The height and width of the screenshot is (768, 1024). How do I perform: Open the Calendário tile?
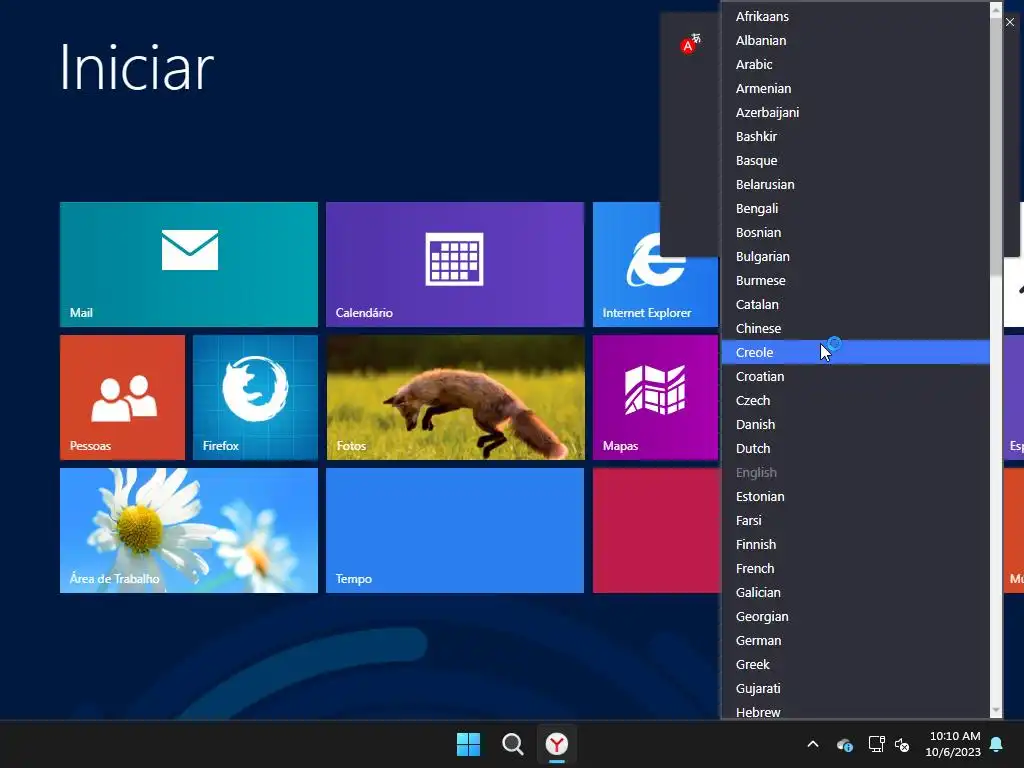(x=455, y=264)
